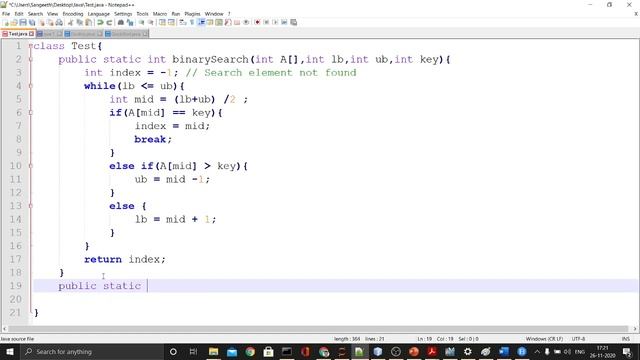Cut selection with the scissors icon
This screenshot has height=360, width=640.
click(70, 22)
